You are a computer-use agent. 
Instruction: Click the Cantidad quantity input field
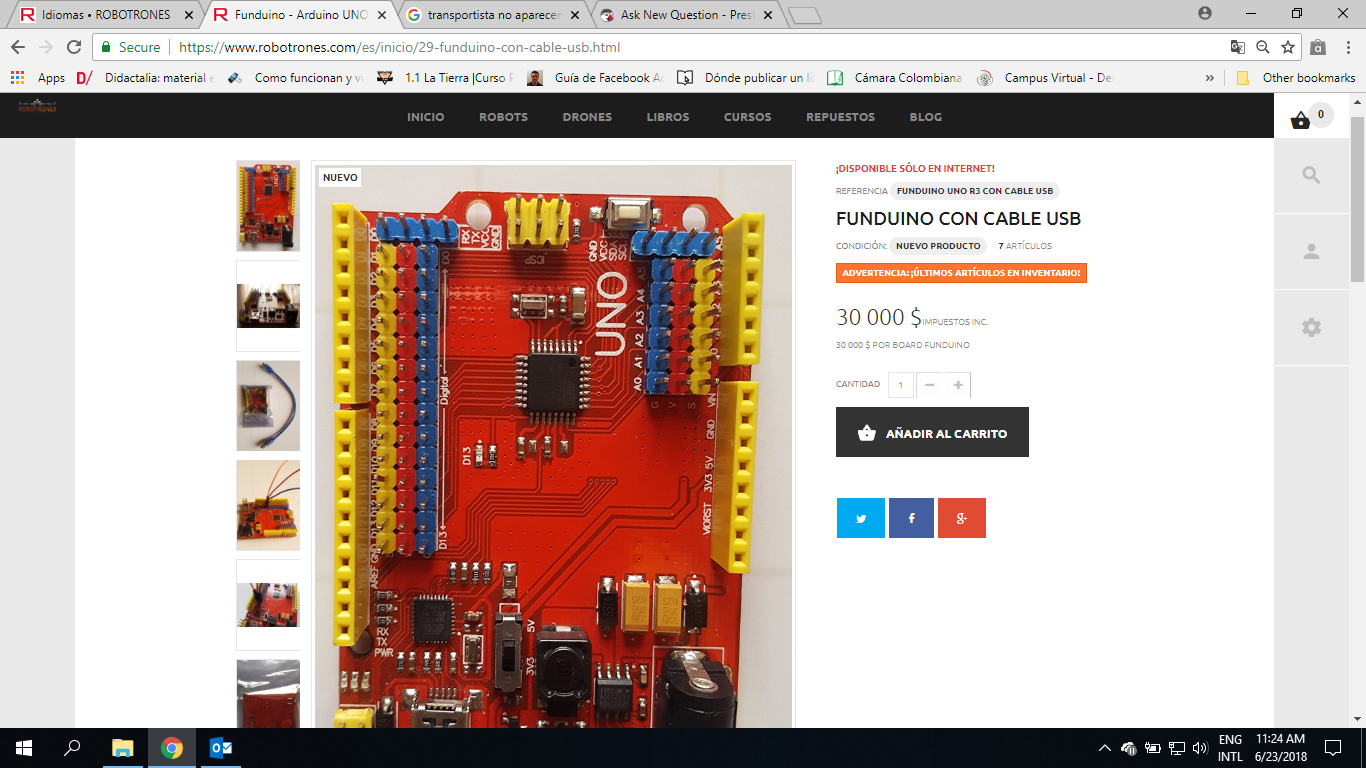coord(901,385)
